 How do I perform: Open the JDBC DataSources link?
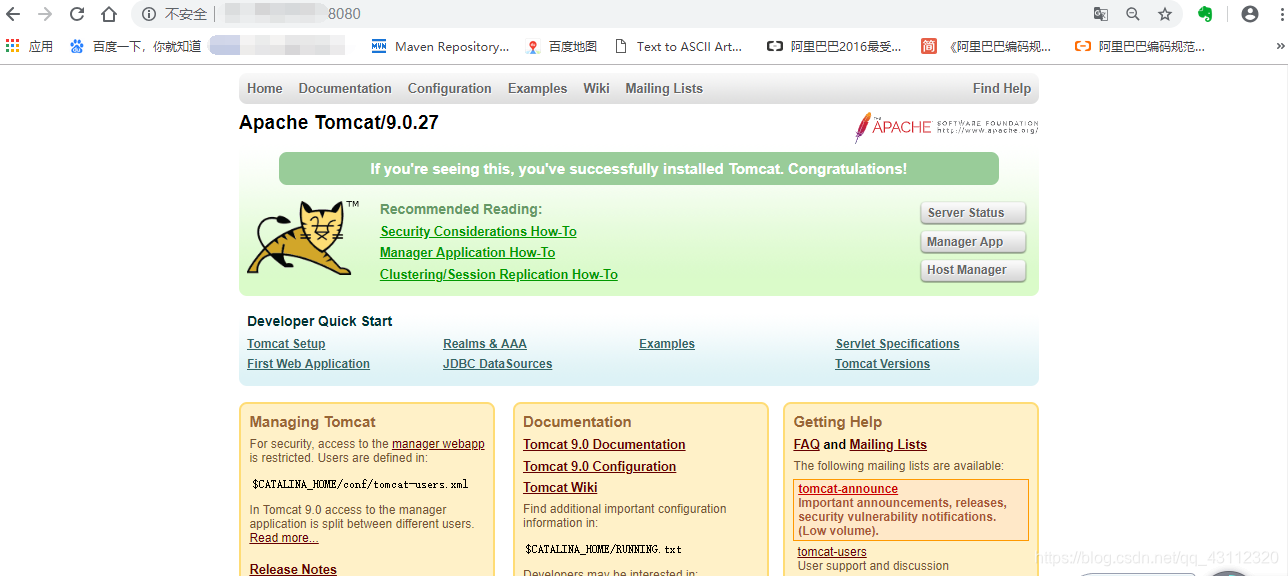(498, 364)
